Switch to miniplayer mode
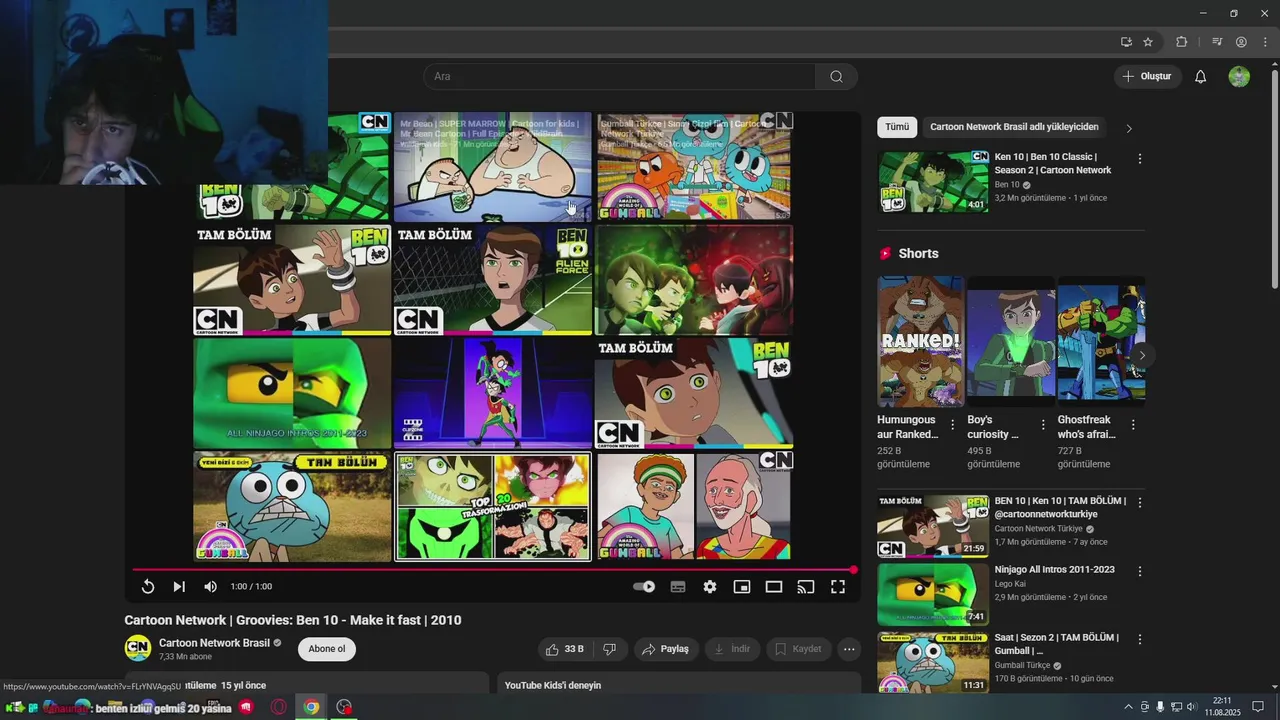 pos(742,587)
